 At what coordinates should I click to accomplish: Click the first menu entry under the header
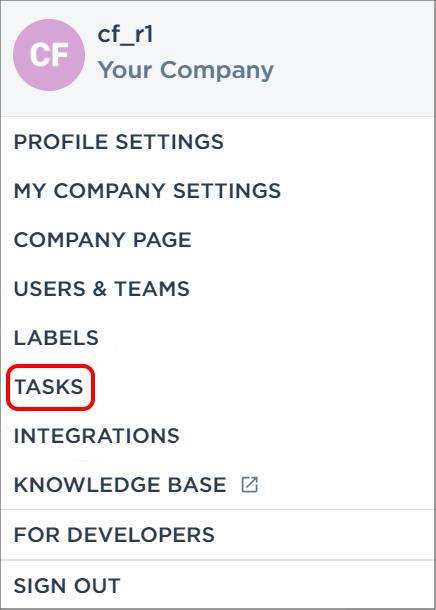(119, 142)
